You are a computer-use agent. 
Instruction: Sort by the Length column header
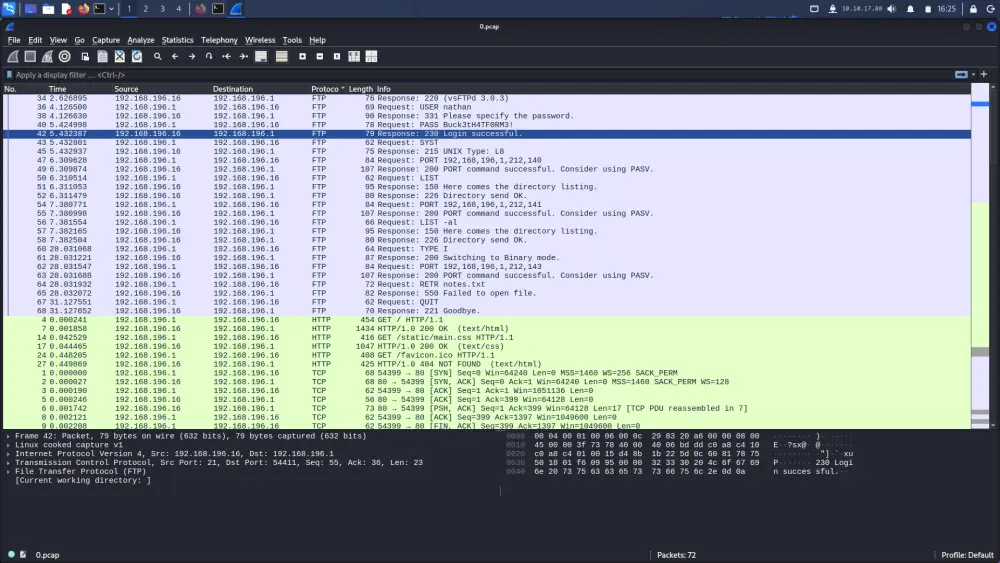click(360, 89)
